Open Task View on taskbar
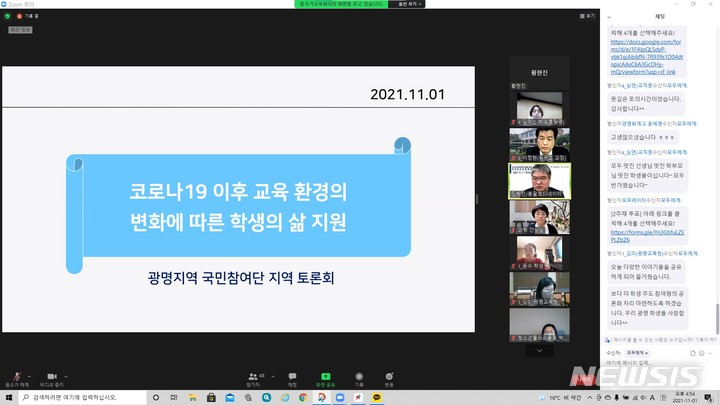Viewport: 720px width, 405px height. pyautogui.click(x=174, y=398)
